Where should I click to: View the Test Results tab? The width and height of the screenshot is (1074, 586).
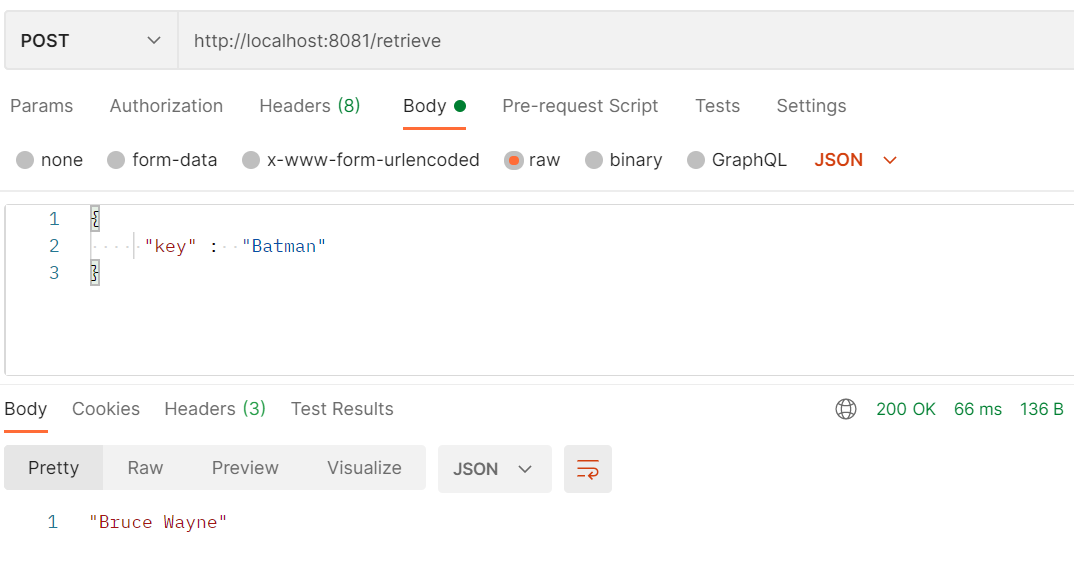click(x=342, y=409)
